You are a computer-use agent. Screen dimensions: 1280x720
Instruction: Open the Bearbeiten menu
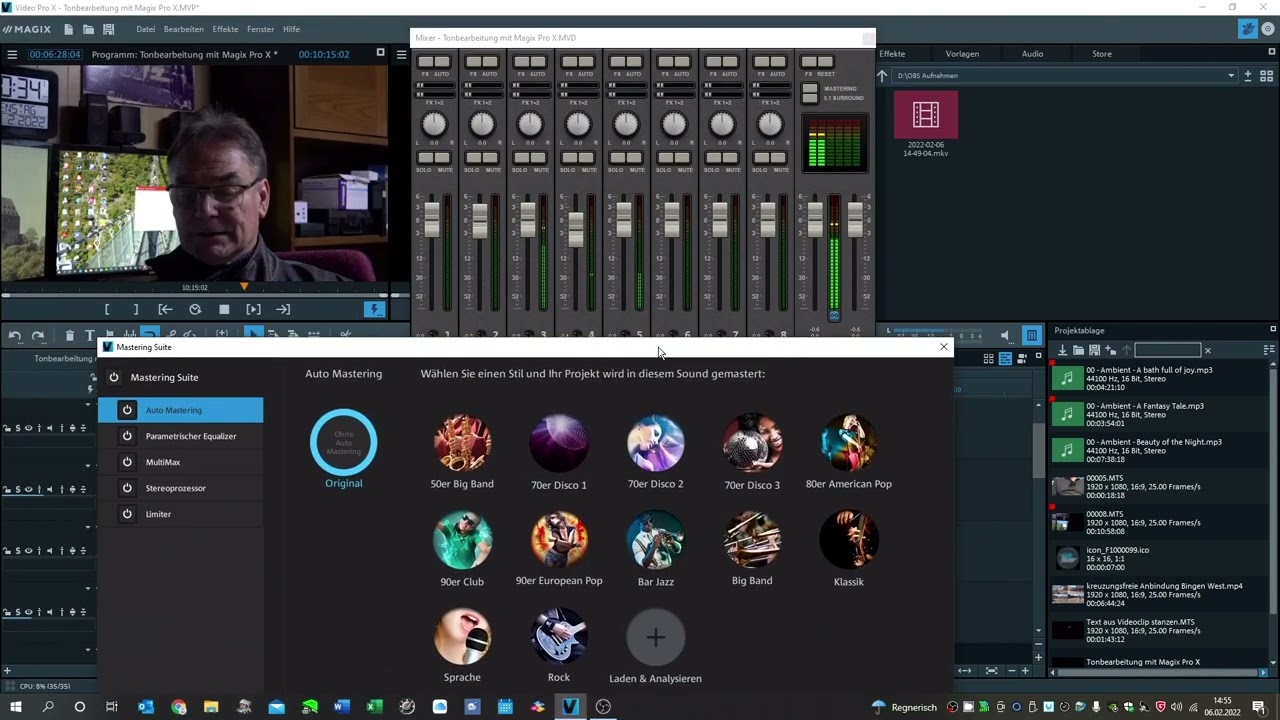click(x=184, y=29)
